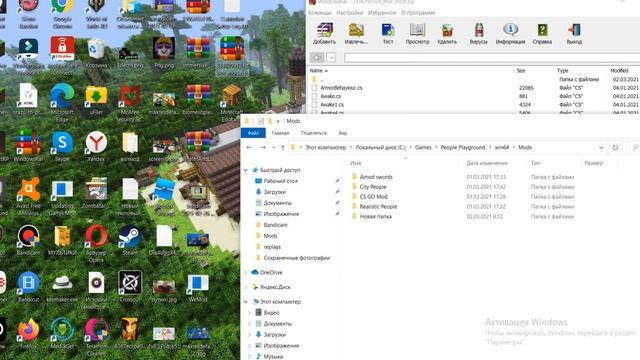Image resolution: width=640 pixels, height=360 pixels.
Task: Select the CS GO Mod folder
Action: [x=373, y=196]
